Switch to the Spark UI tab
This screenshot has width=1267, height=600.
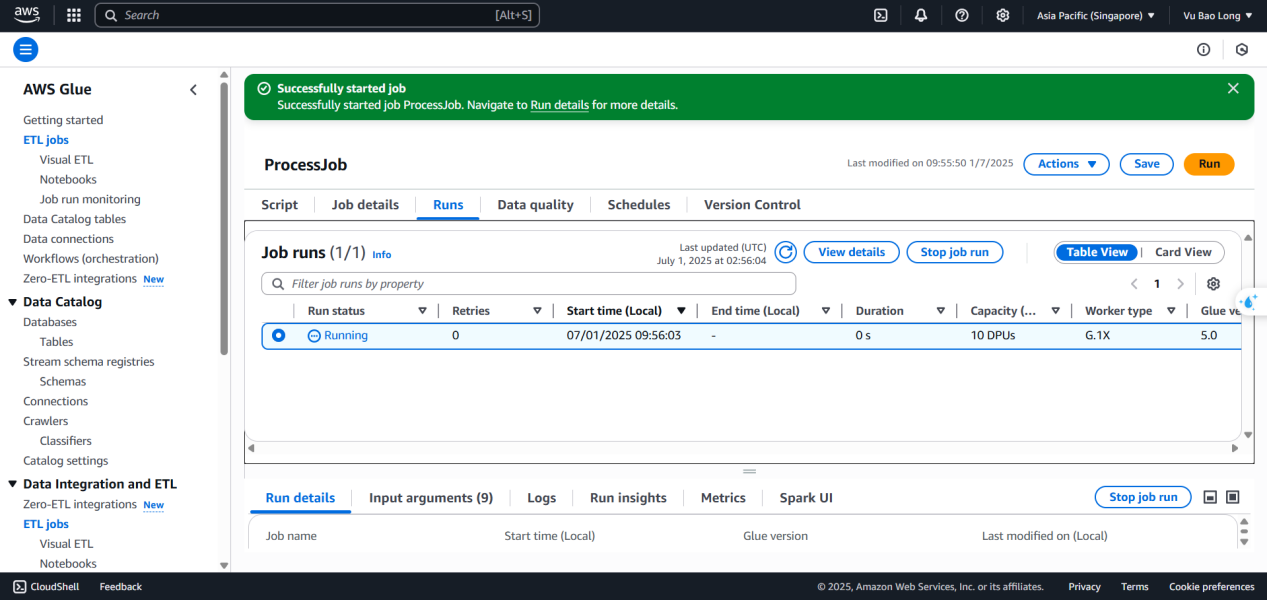806,498
